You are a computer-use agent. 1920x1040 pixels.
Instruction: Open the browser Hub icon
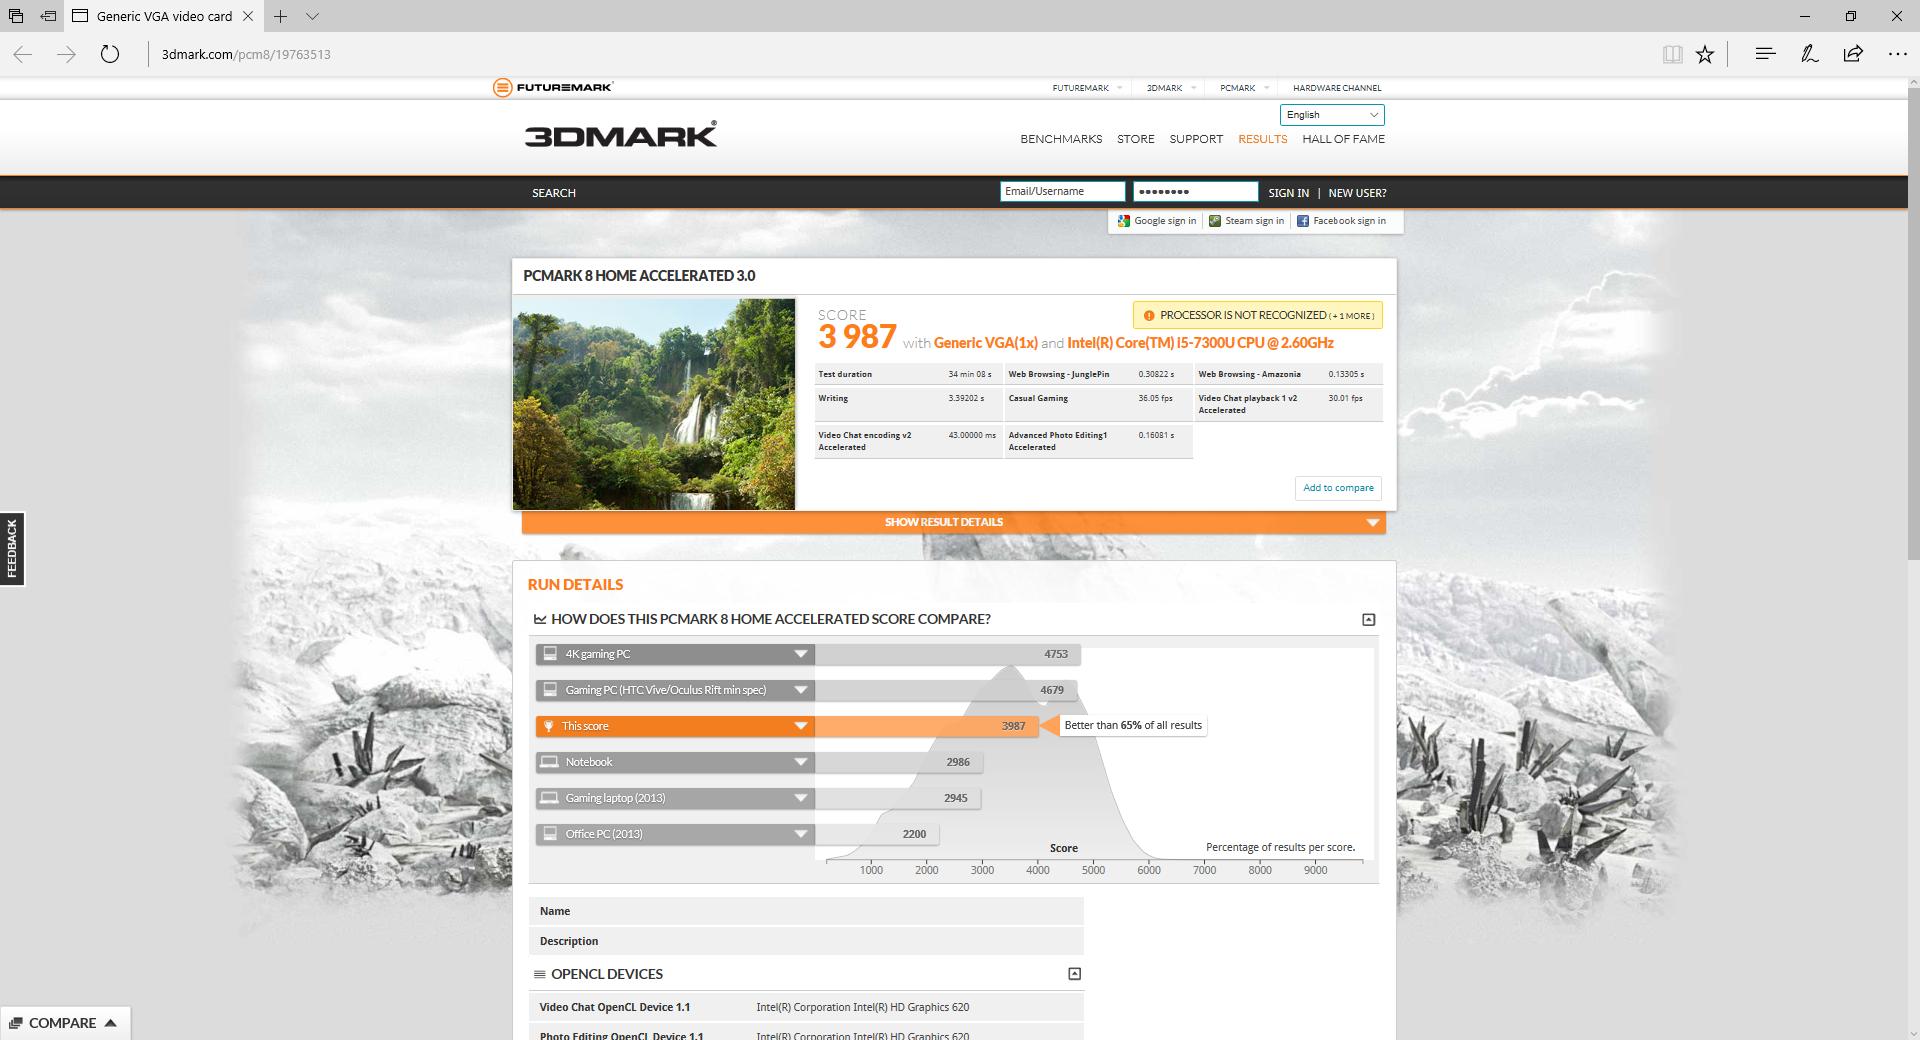coord(1765,54)
